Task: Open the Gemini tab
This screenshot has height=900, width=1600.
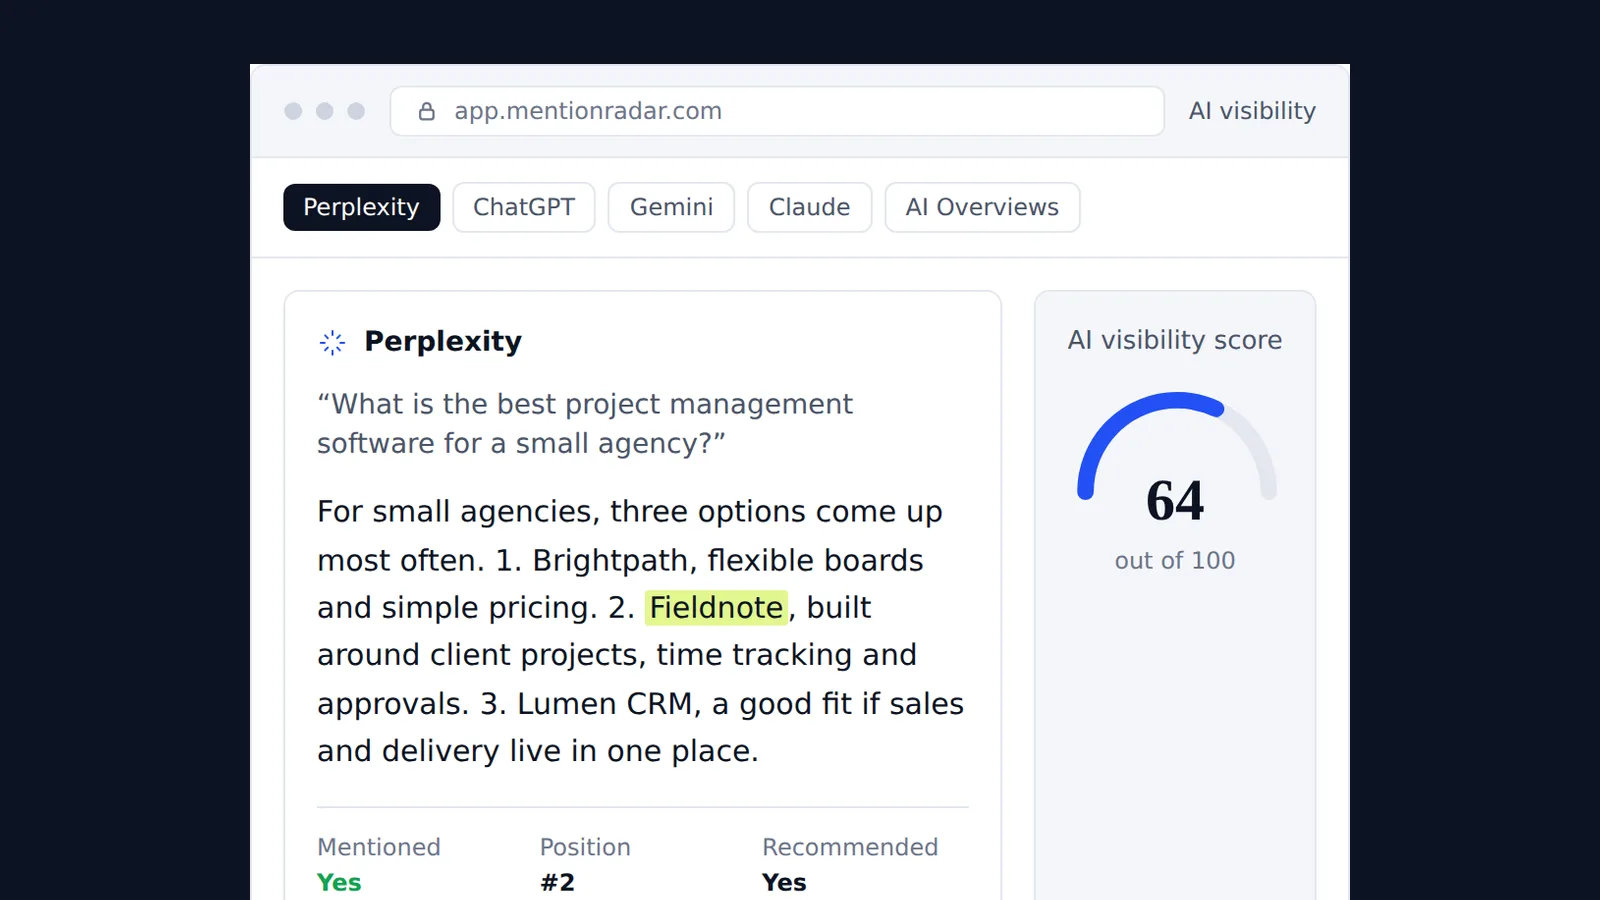Action: pos(671,207)
